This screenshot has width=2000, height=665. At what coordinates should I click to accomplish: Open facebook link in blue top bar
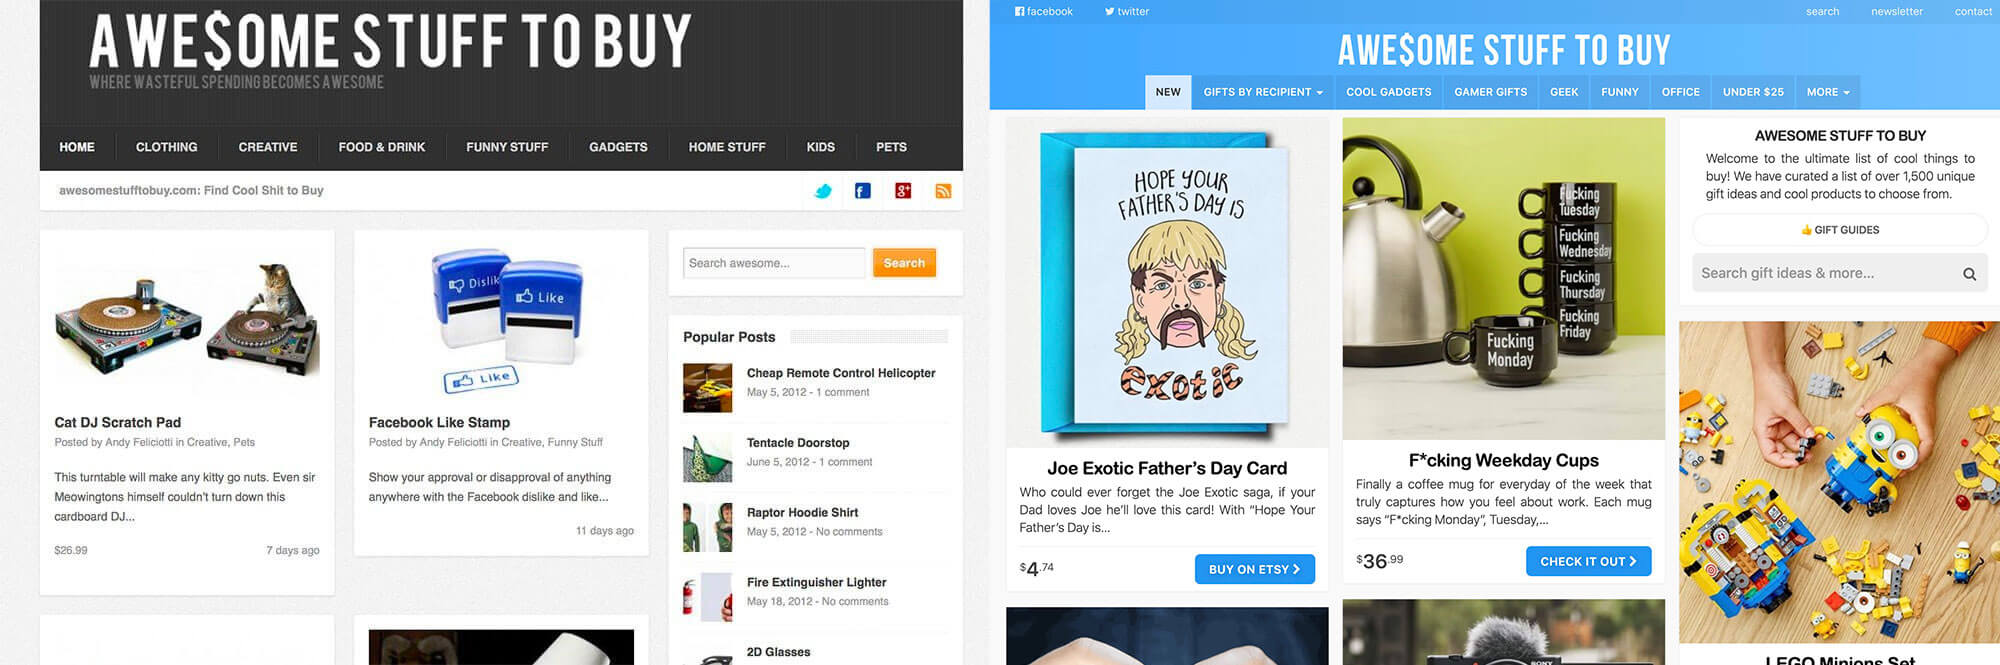click(x=1043, y=12)
